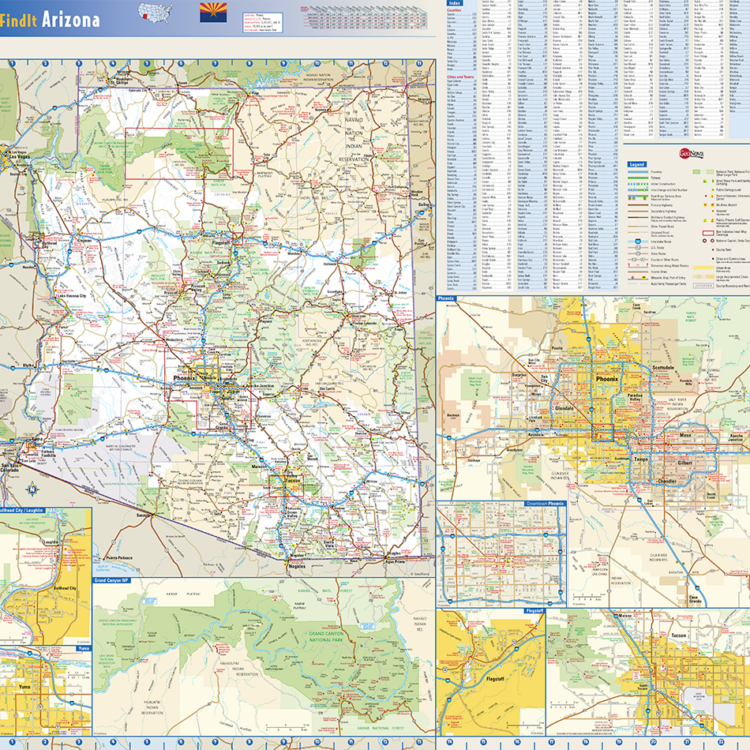The height and width of the screenshot is (750, 750).
Task: Click the GeoNova logo above the legend
Action: pyautogui.click(x=692, y=153)
